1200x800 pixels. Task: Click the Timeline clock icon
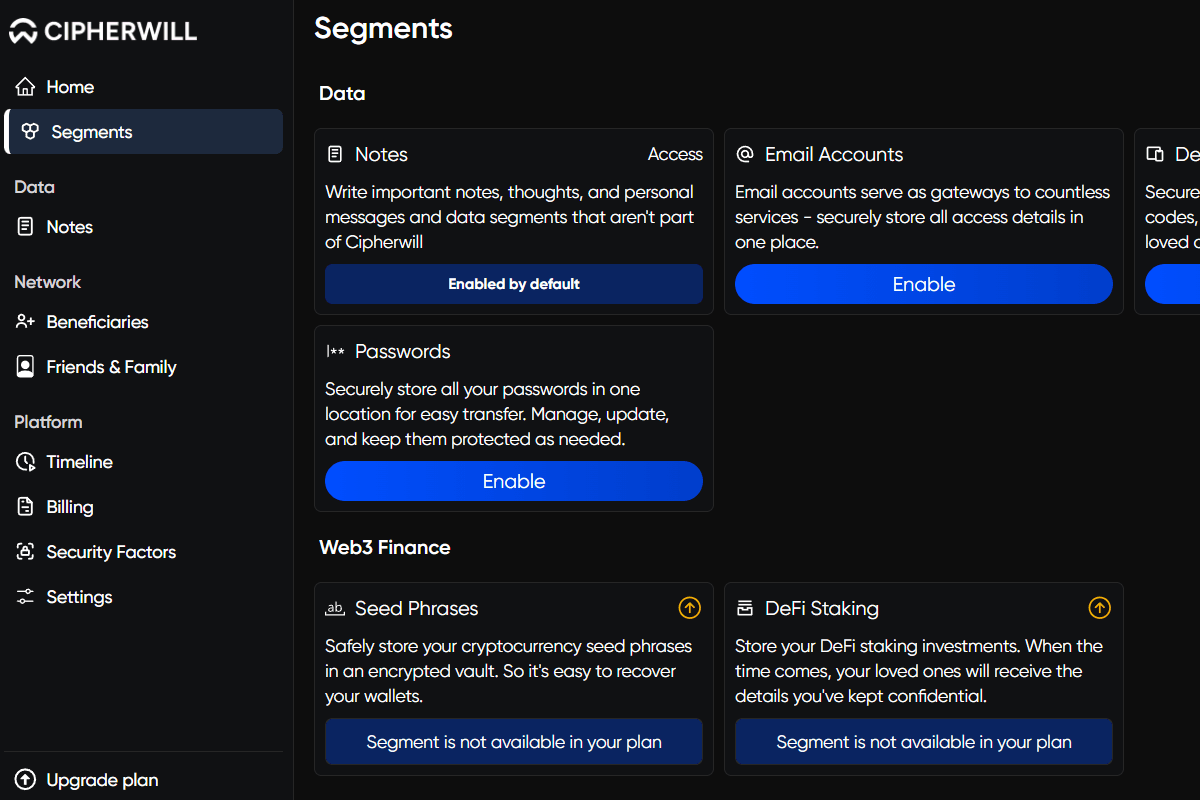tap(26, 462)
